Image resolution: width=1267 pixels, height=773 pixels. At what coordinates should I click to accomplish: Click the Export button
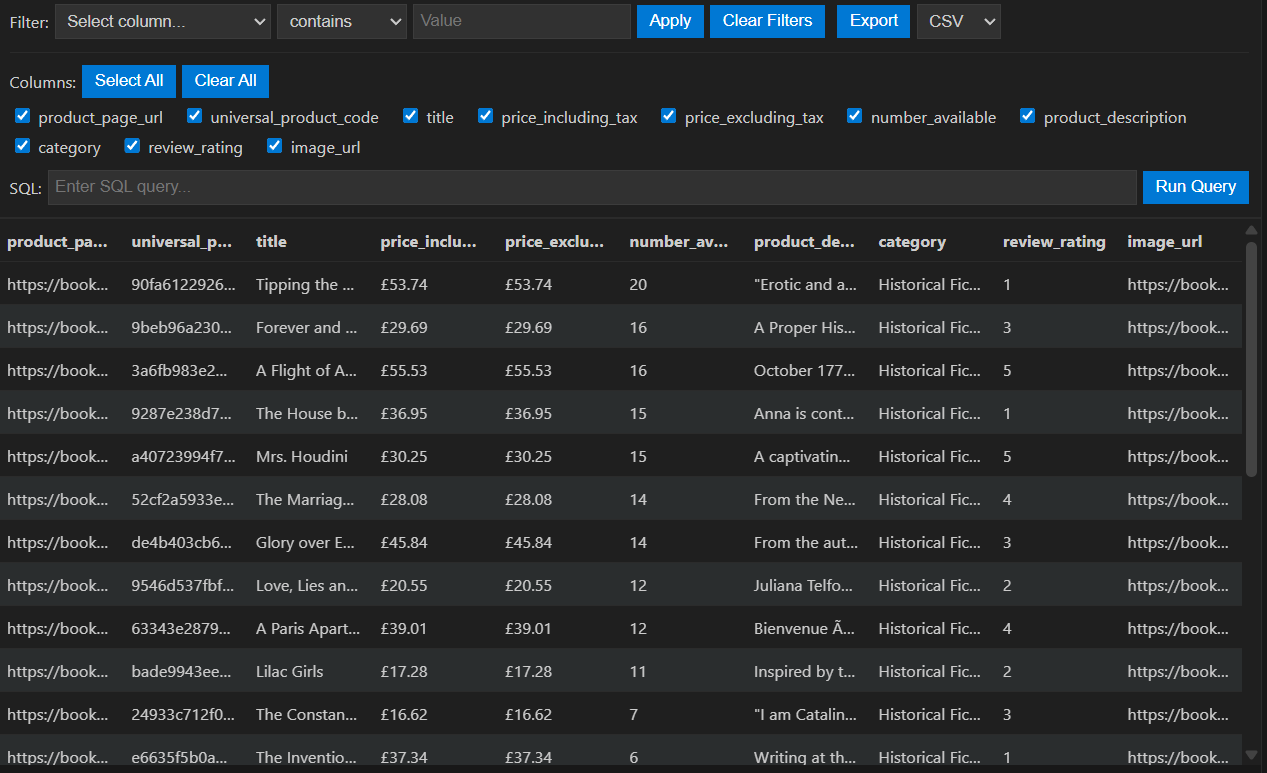[873, 21]
